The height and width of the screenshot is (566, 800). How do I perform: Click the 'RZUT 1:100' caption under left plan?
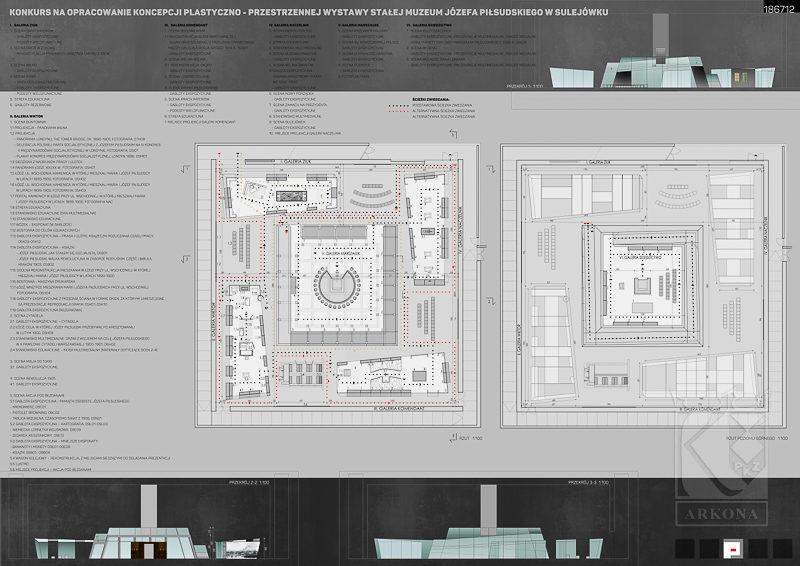[470, 438]
